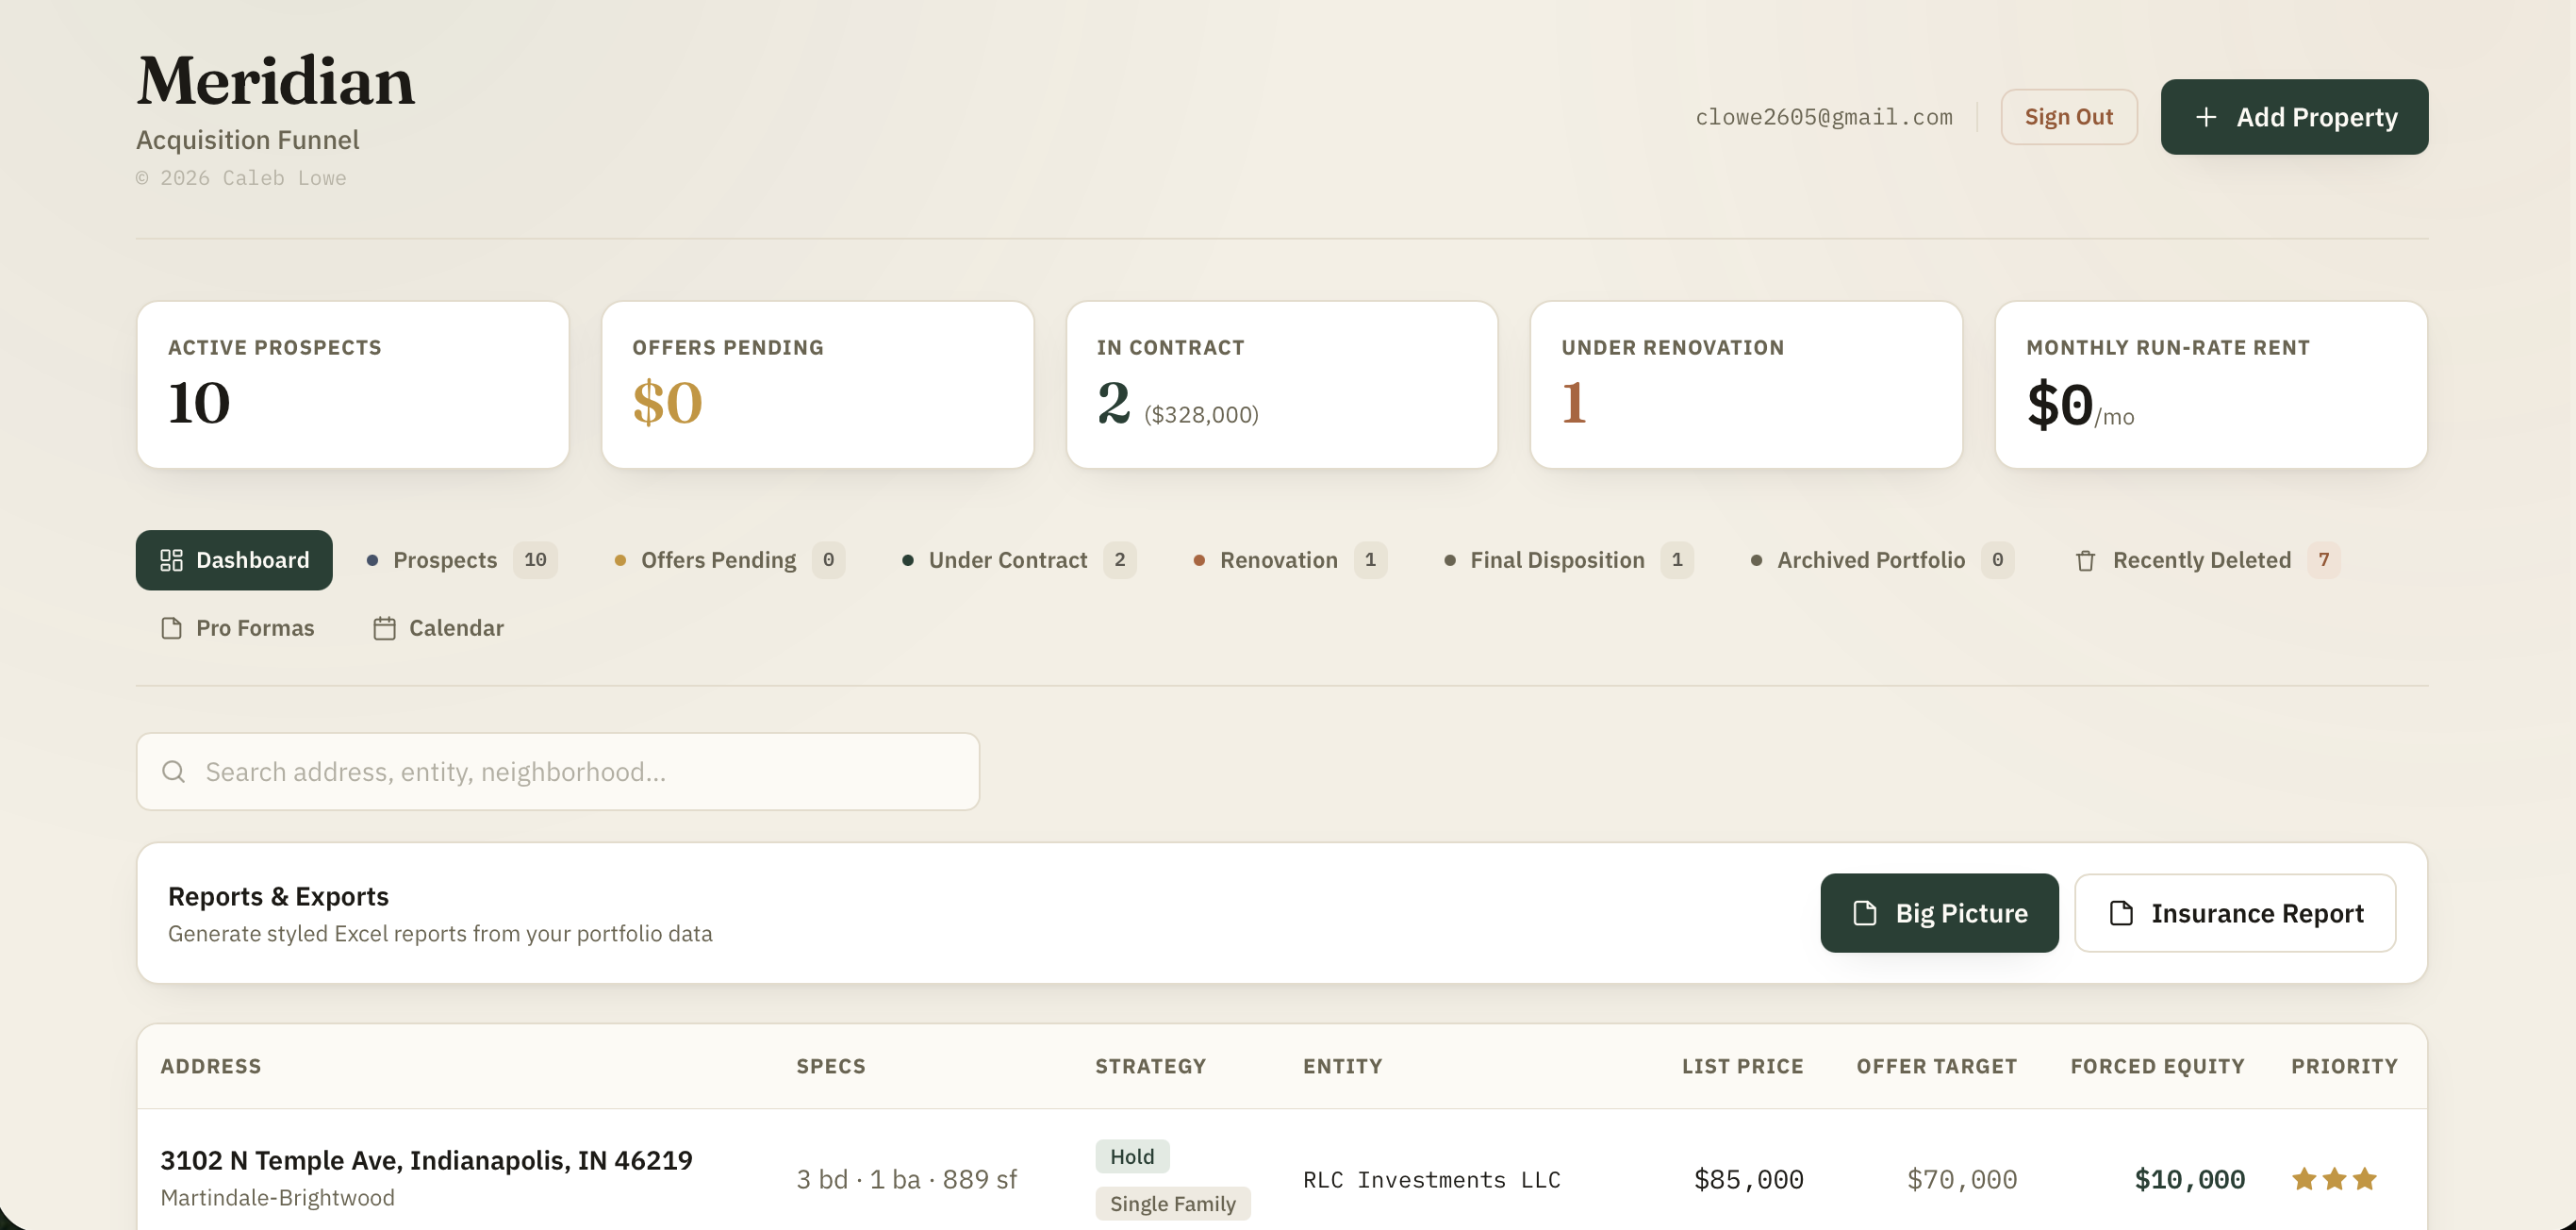The width and height of the screenshot is (2576, 1230).
Task: Click the Monthly Run-Rate Rent card
Action: (x=2211, y=385)
